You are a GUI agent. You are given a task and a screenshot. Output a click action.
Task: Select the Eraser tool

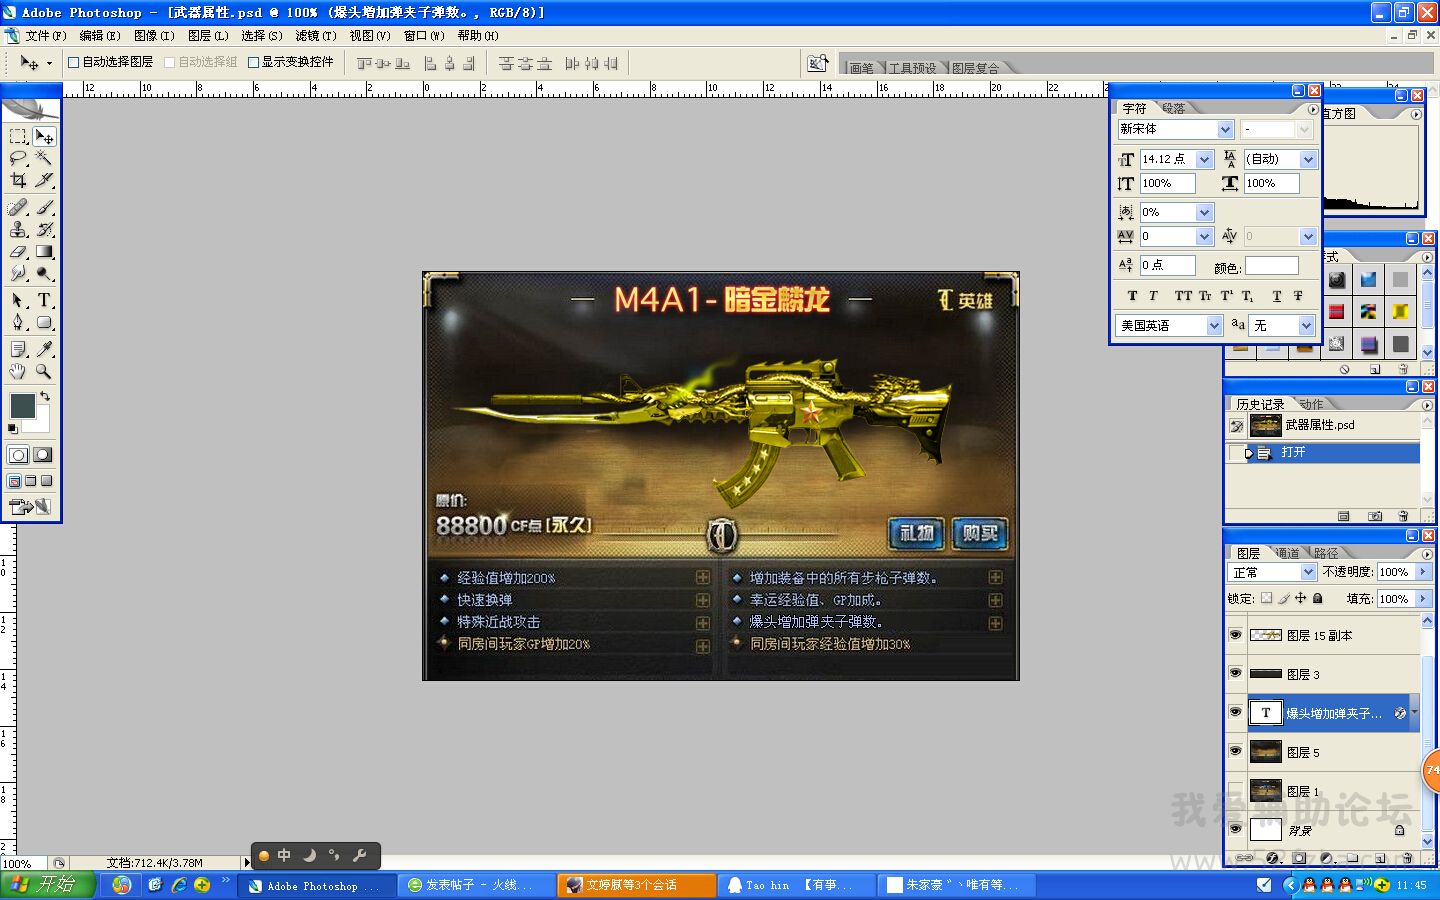[18, 251]
